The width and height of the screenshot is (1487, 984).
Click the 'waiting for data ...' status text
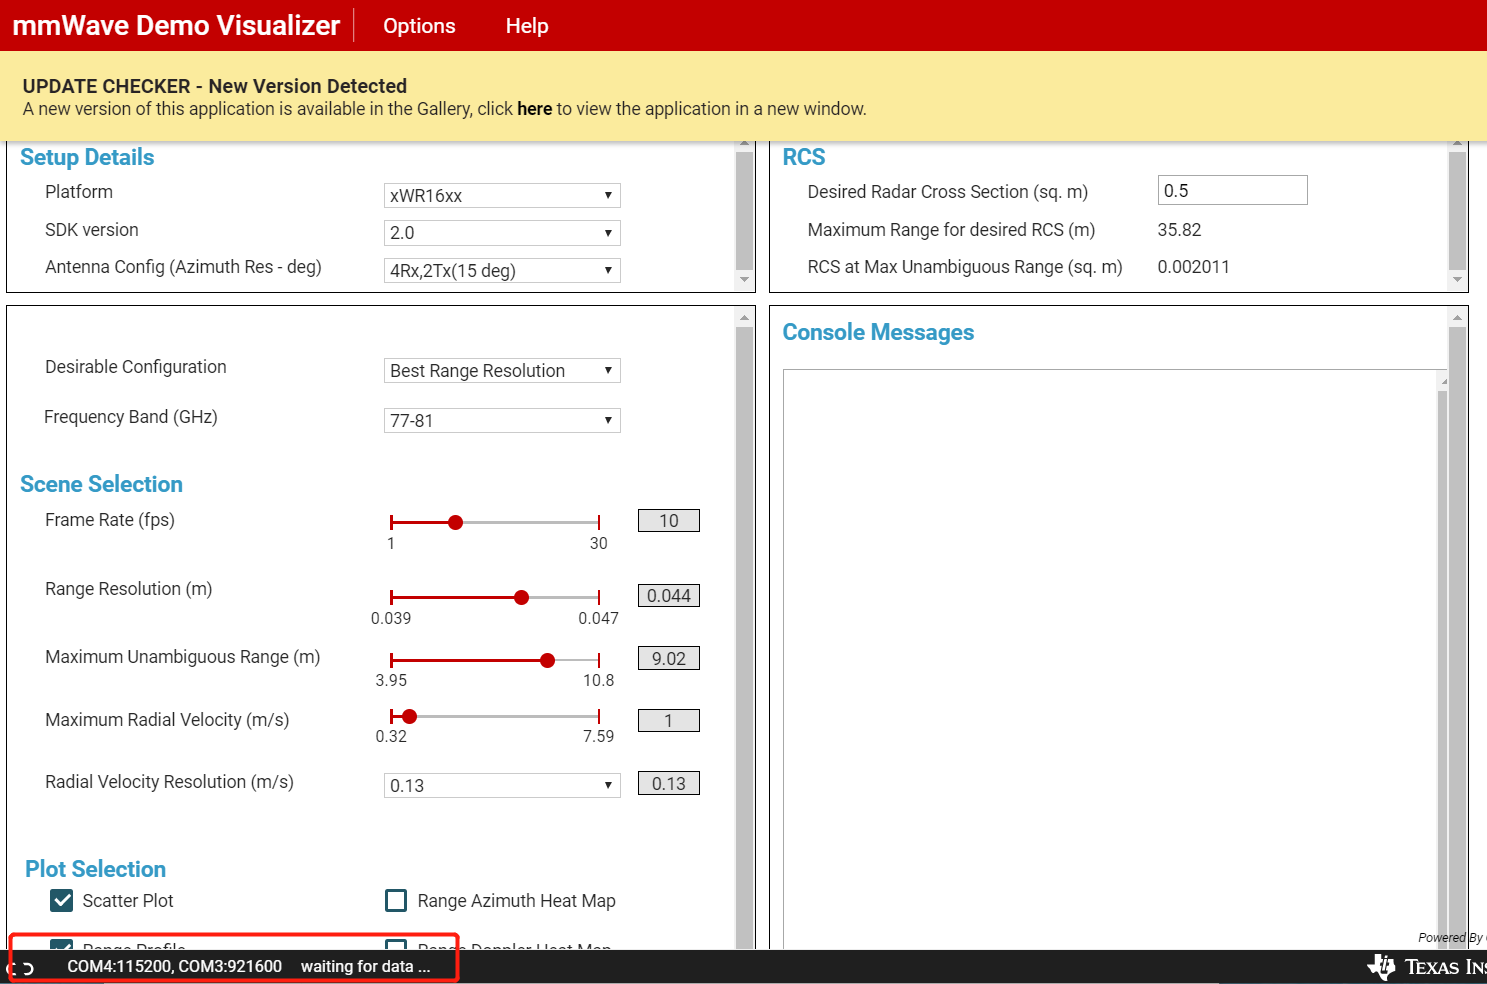pyautogui.click(x=365, y=967)
